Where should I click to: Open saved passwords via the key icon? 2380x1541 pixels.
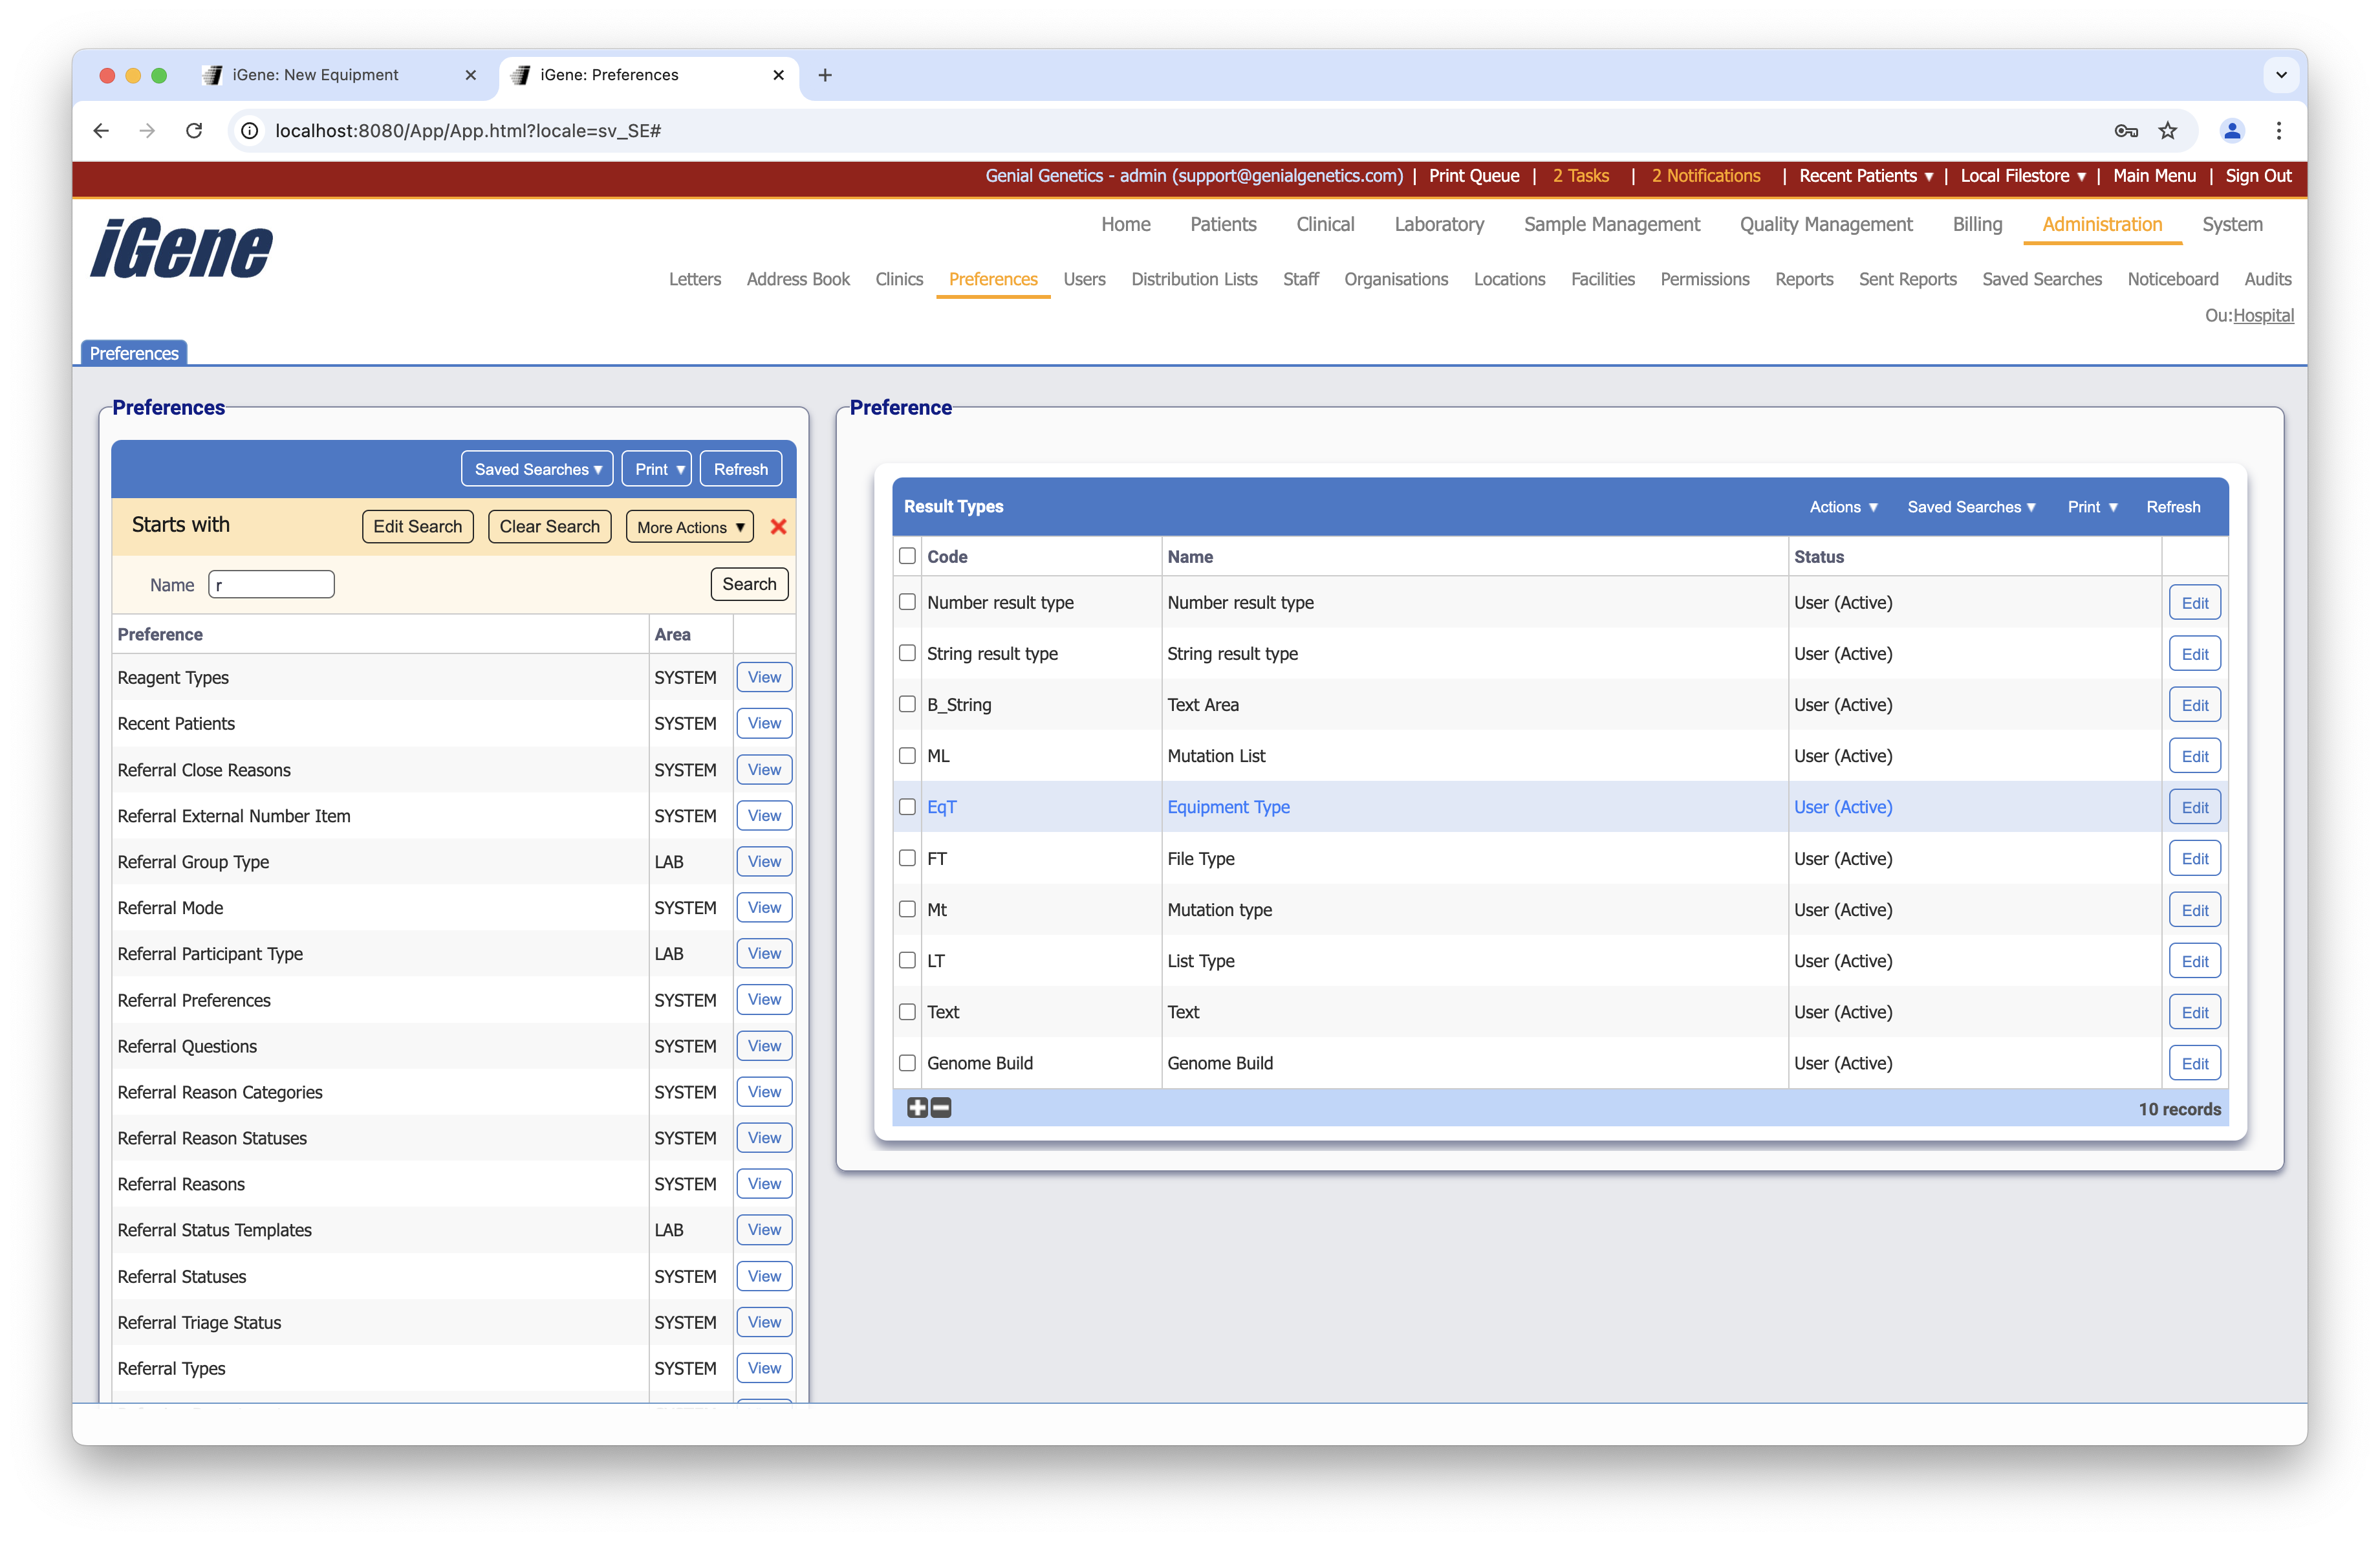(x=2126, y=131)
